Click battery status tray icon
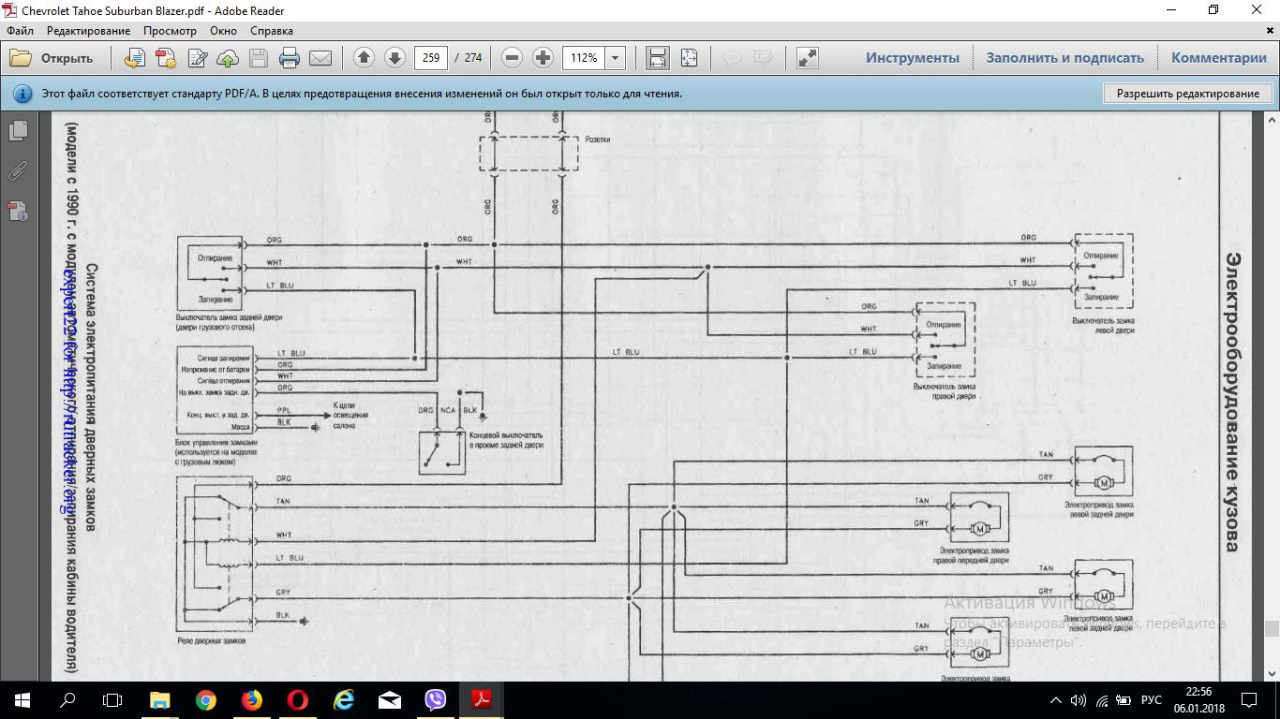The image size is (1280, 719). (1125, 700)
